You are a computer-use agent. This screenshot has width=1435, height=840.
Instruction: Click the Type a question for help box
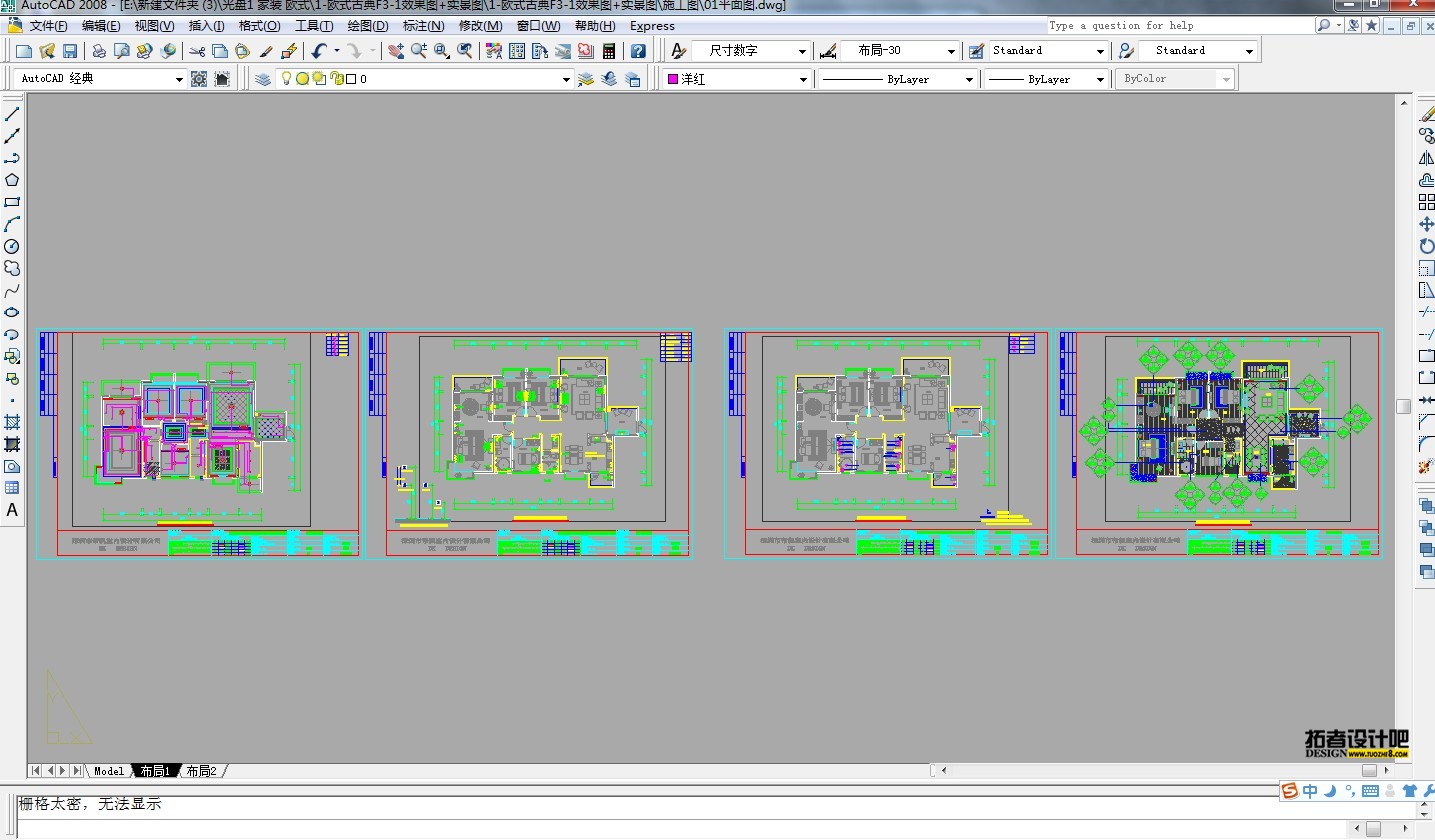tap(1180, 26)
